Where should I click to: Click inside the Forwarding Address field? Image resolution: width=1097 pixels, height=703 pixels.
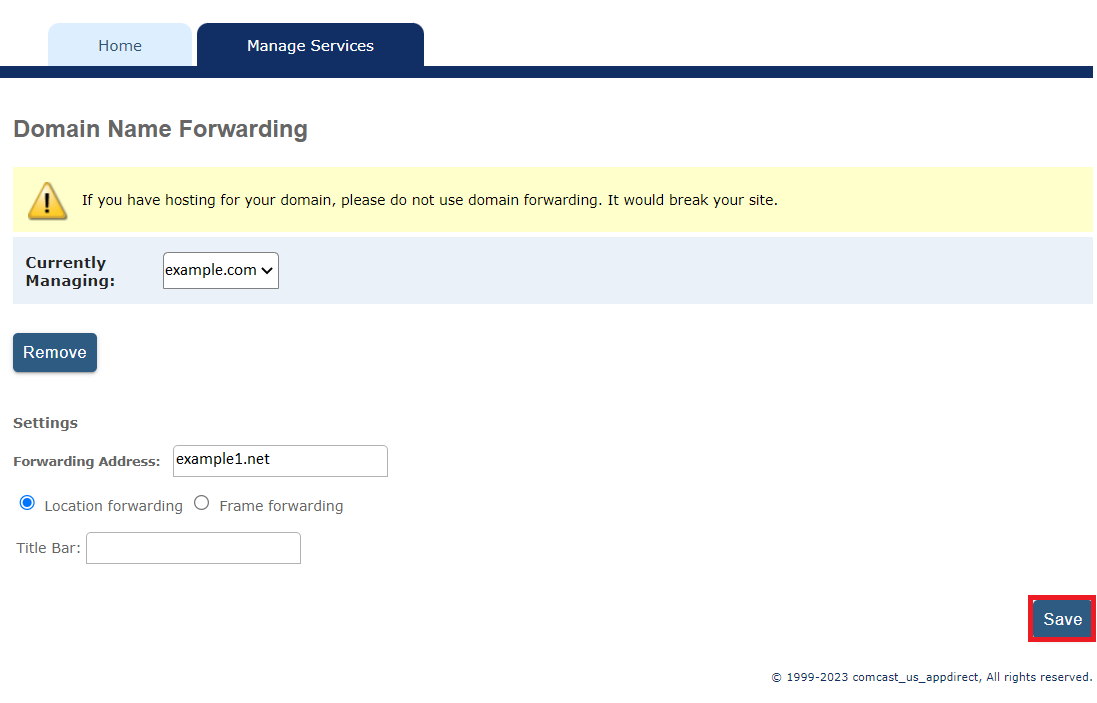tap(279, 460)
